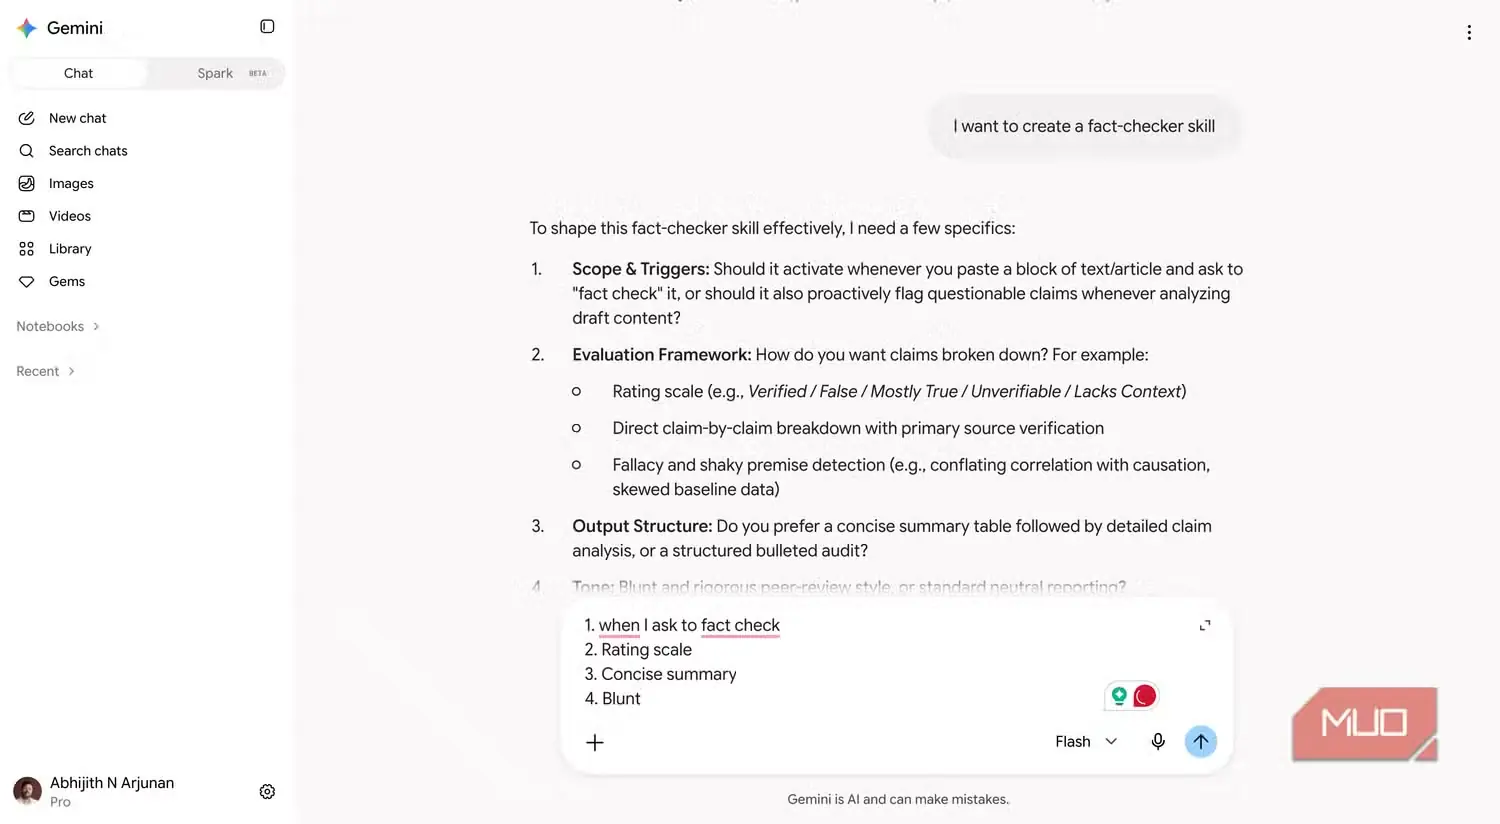
Task: Click the red extension icon in prompt box
Action: pyautogui.click(x=1145, y=696)
